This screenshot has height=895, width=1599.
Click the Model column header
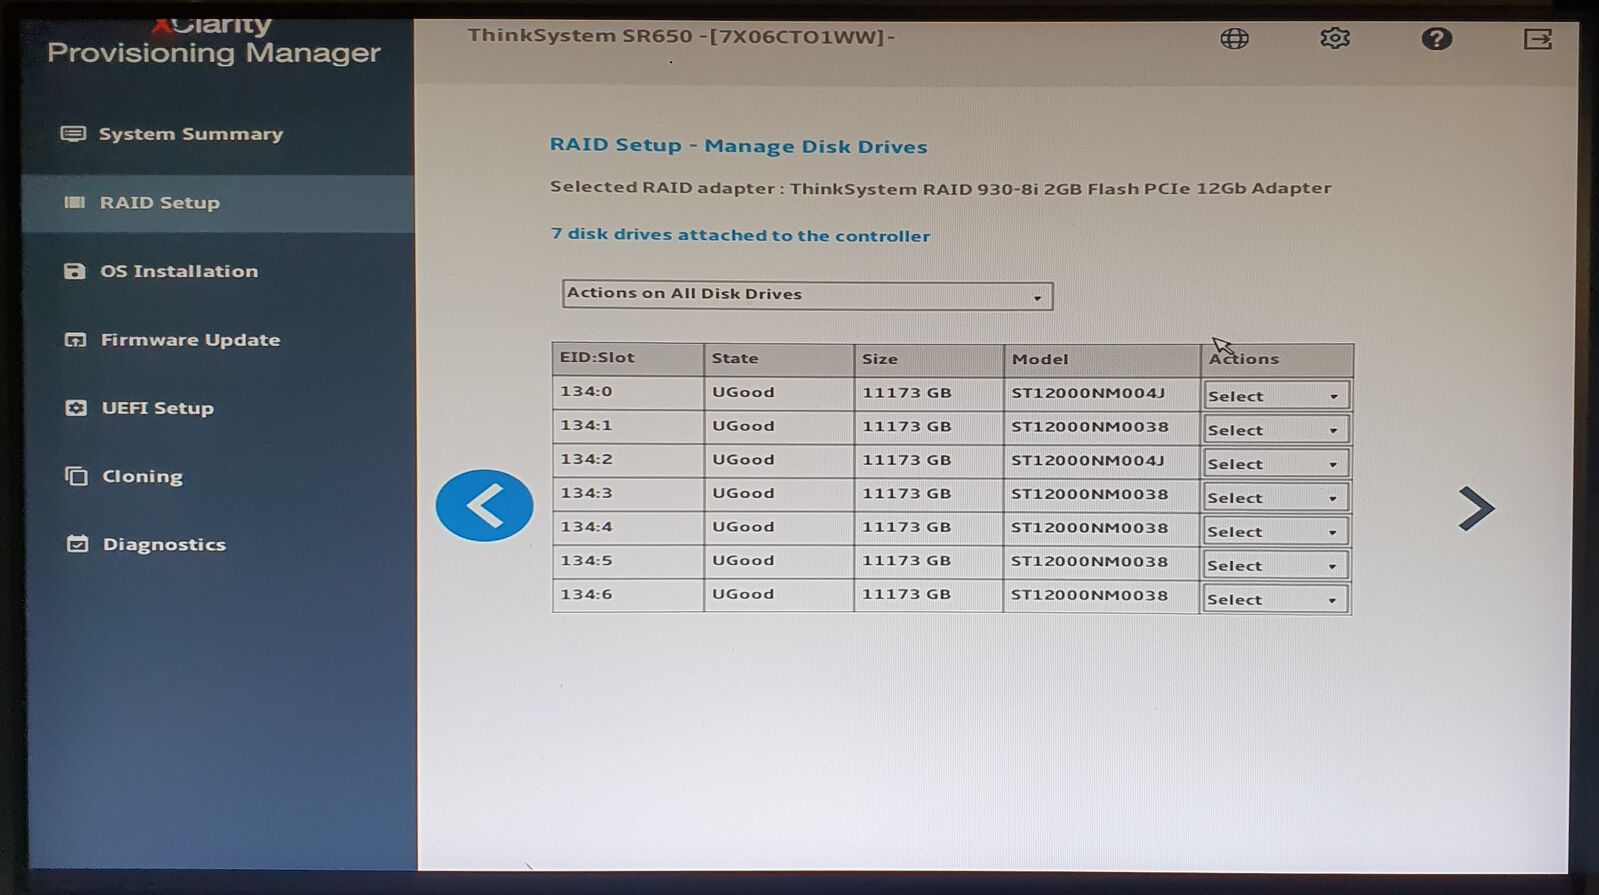point(1101,360)
